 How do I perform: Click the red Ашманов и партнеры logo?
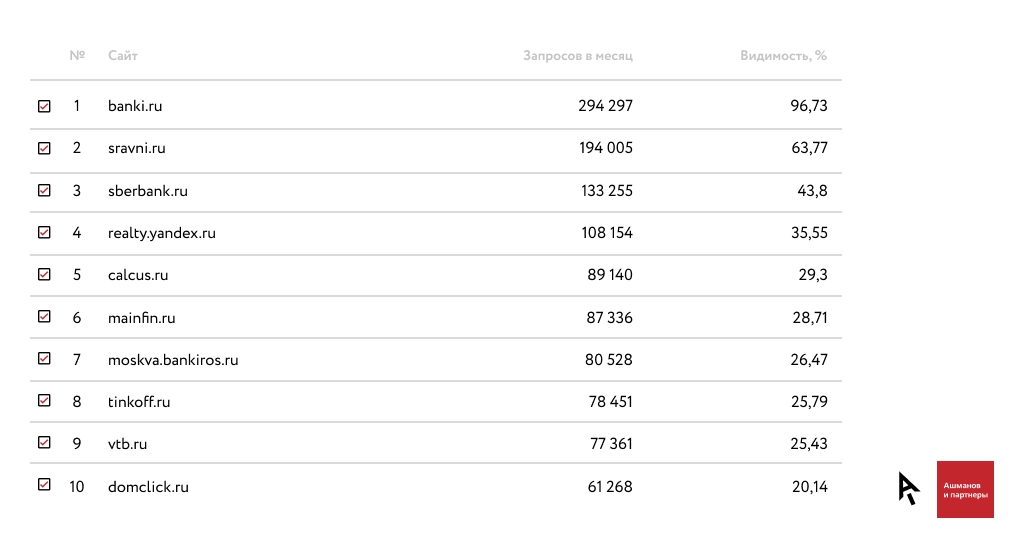coord(965,490)
